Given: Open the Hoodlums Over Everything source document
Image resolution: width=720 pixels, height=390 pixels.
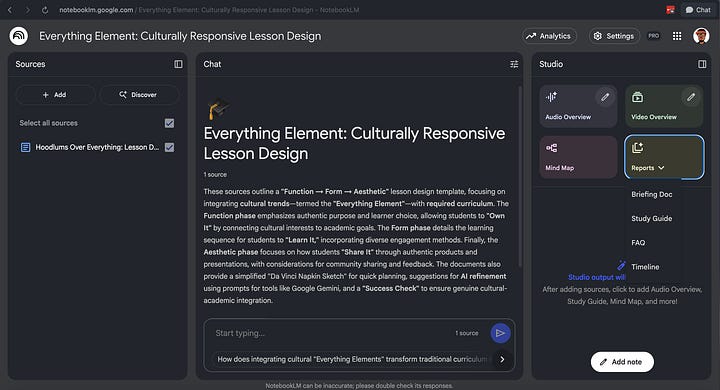Looking at the screenshot, I should 97,147.
